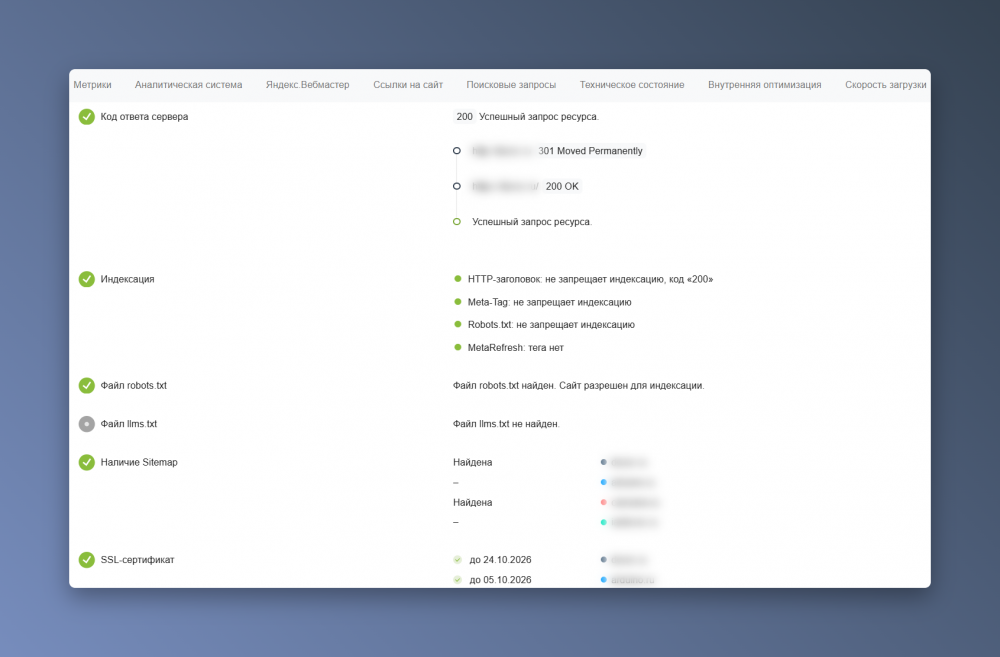Click green dot beside HTTP-заголовок line
1000x657 pixels.
coord(457,279)
